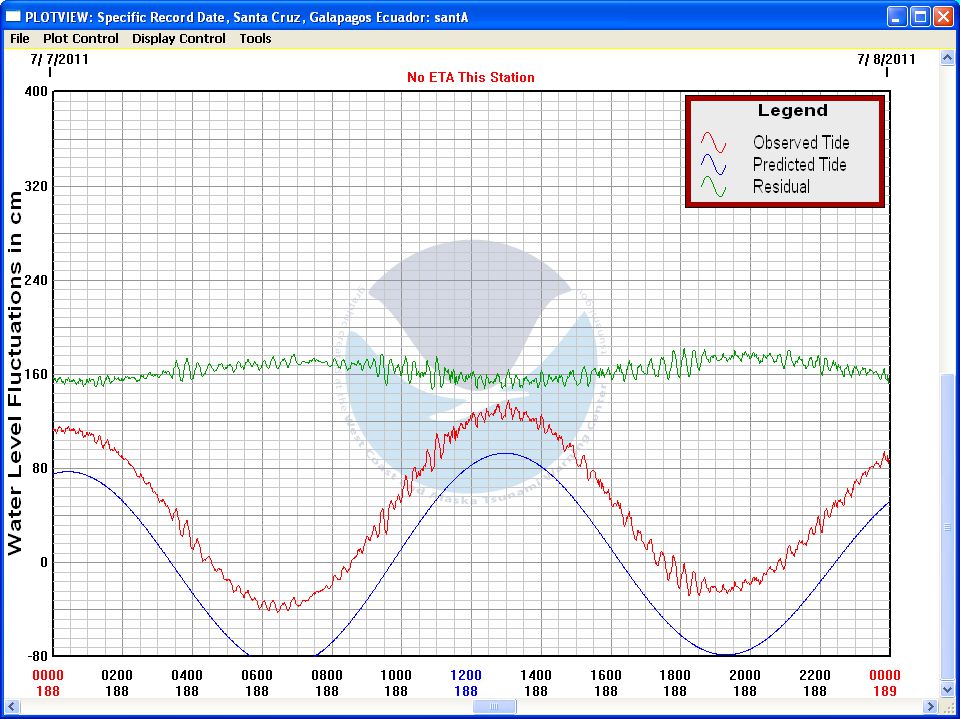Click the "No ETA This Station" text
The image size is (960, 719).
pos(470,77)
